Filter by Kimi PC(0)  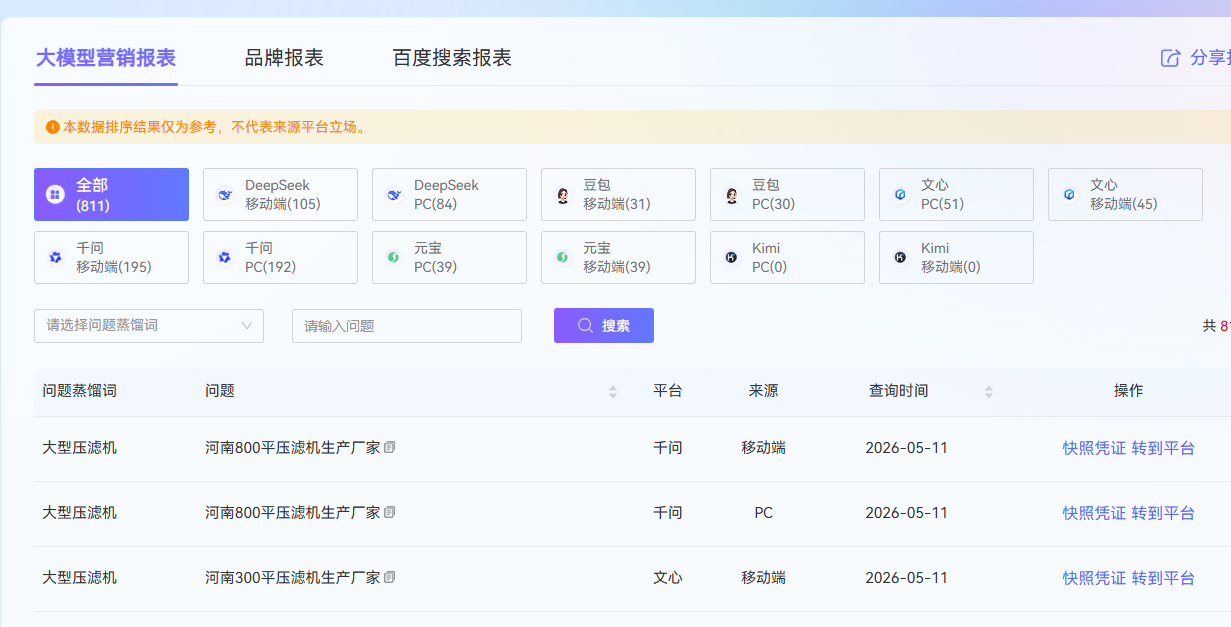[x=787, y=257]
